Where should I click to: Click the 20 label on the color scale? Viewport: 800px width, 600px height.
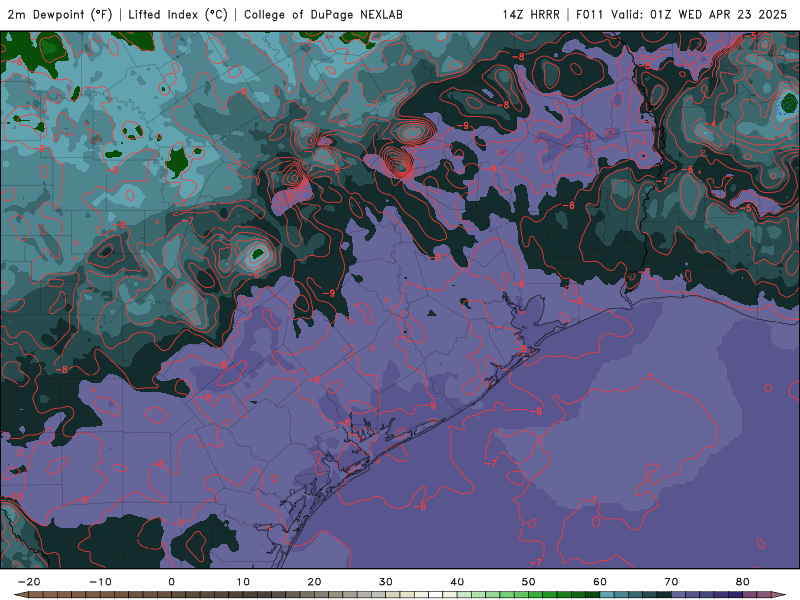point(314,582)
